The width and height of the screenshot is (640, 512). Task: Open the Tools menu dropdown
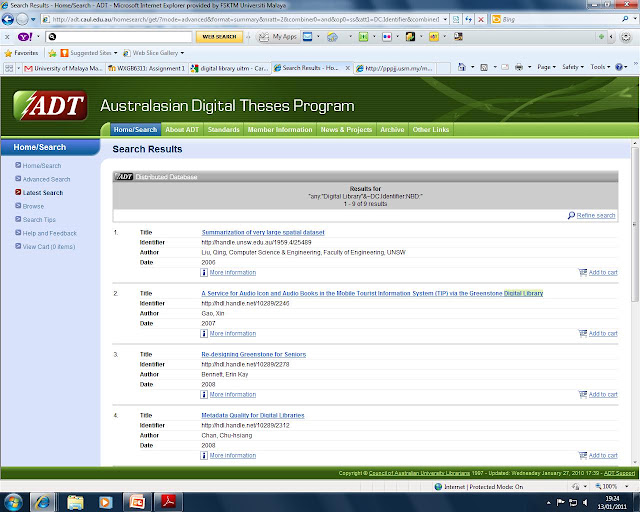[600, 67]
